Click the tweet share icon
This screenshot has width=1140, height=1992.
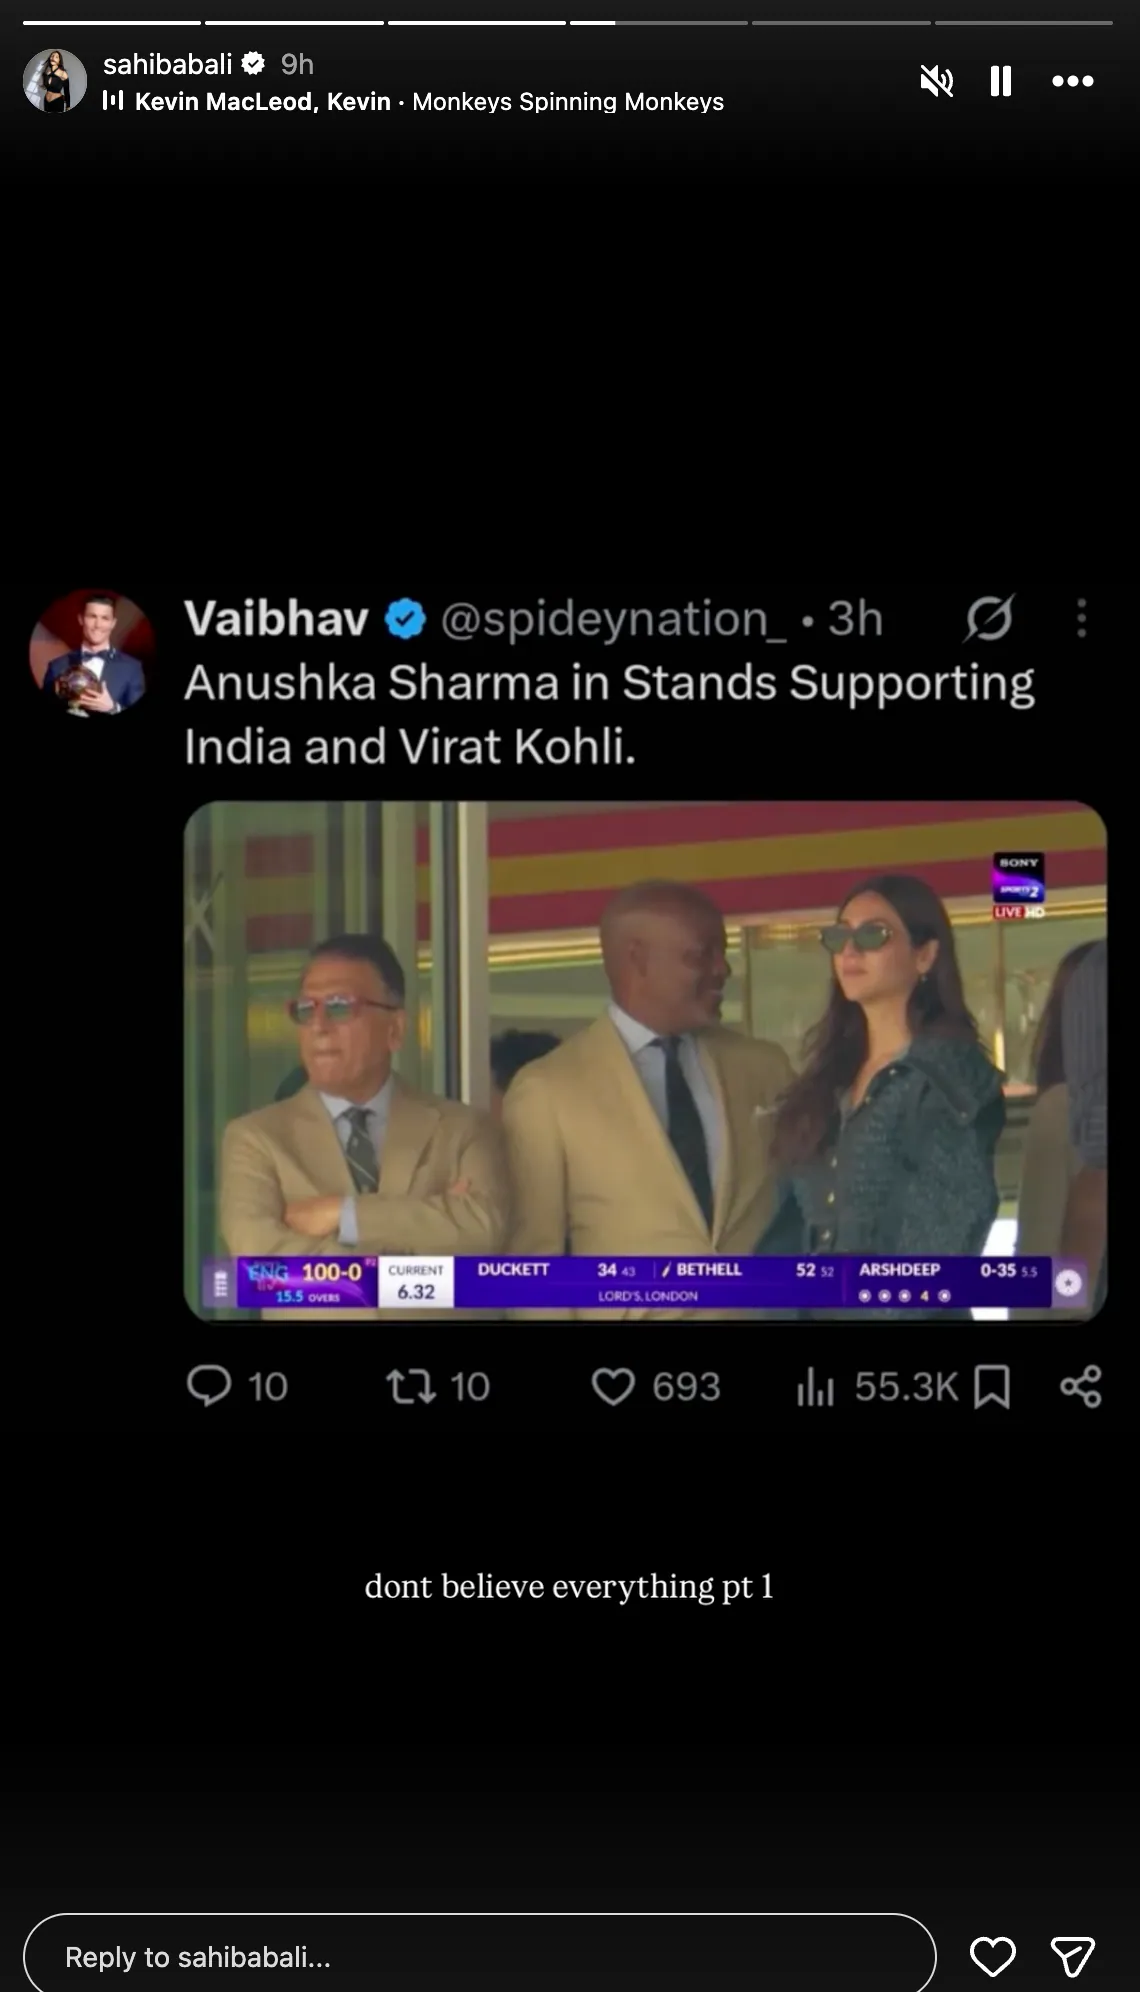1081,1386
